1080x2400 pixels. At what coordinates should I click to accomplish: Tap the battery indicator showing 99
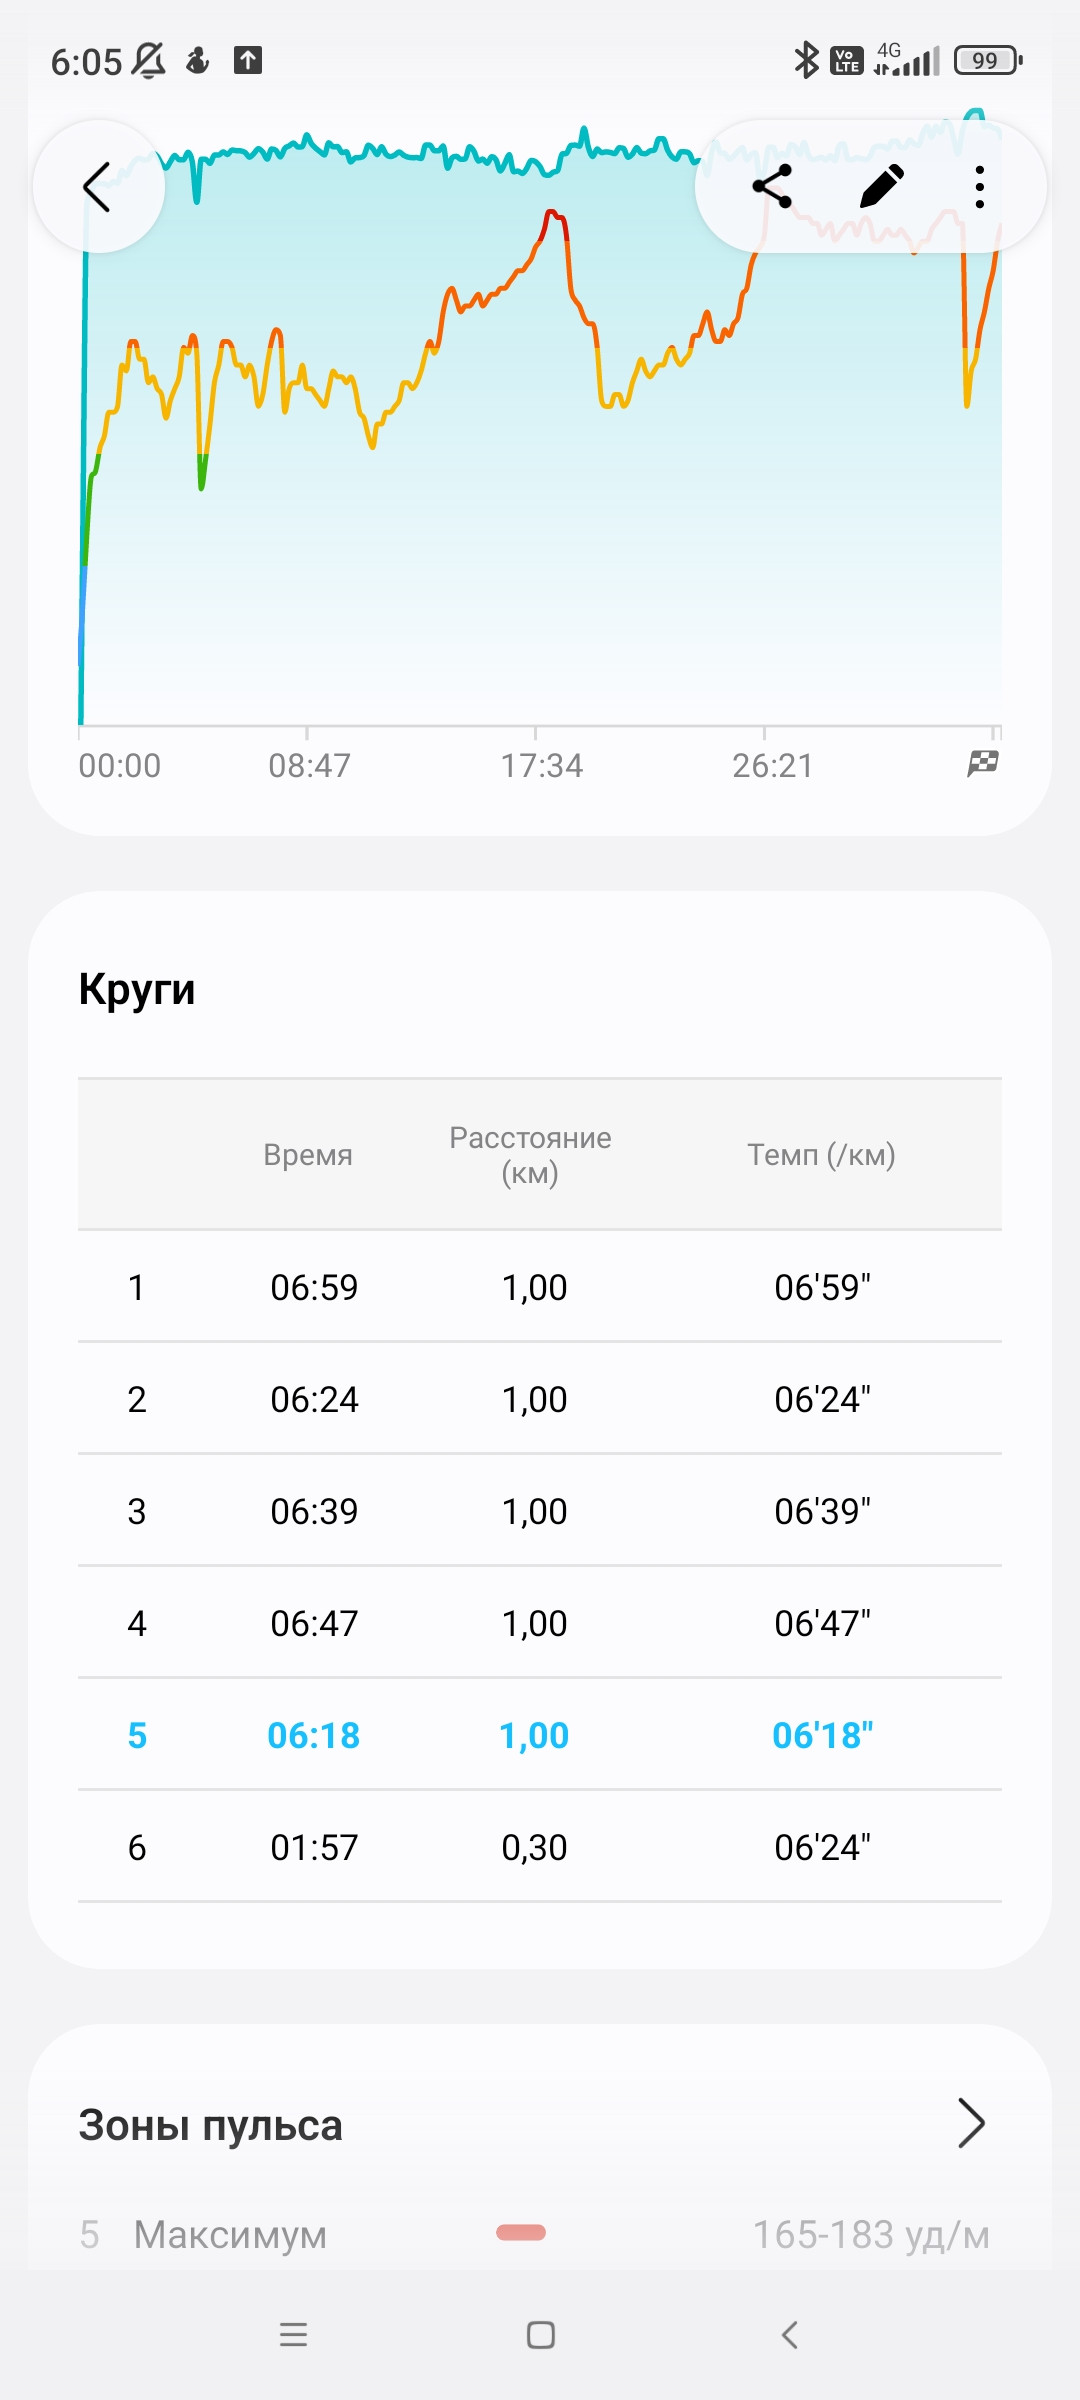[x=988, y=60]
